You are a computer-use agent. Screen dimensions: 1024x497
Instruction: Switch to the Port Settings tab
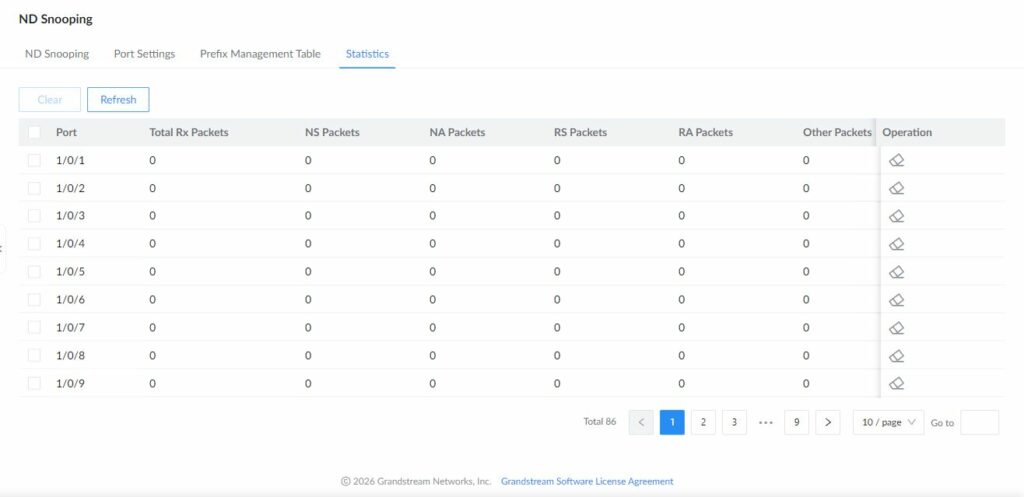(144, 54)
